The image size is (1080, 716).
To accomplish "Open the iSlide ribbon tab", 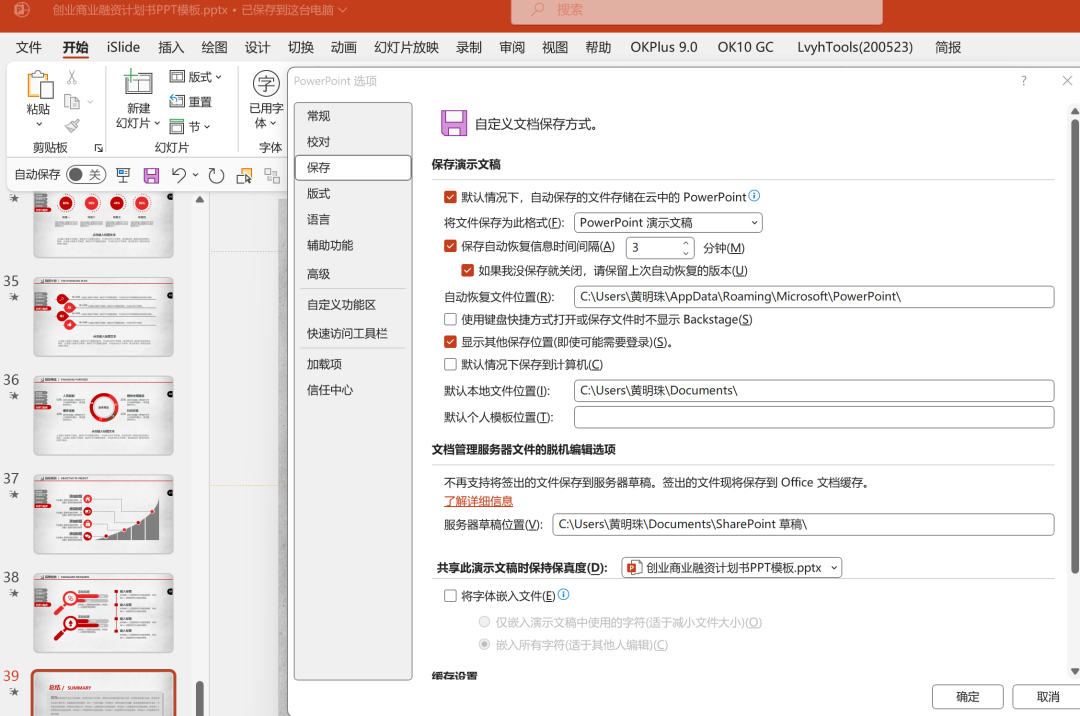I will [123, 47].
